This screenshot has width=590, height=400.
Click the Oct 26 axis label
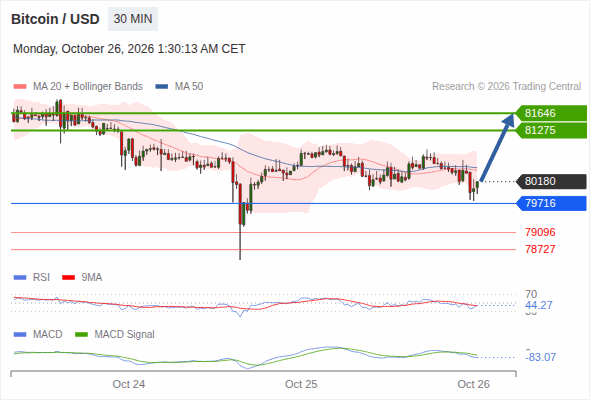point(473,384)
